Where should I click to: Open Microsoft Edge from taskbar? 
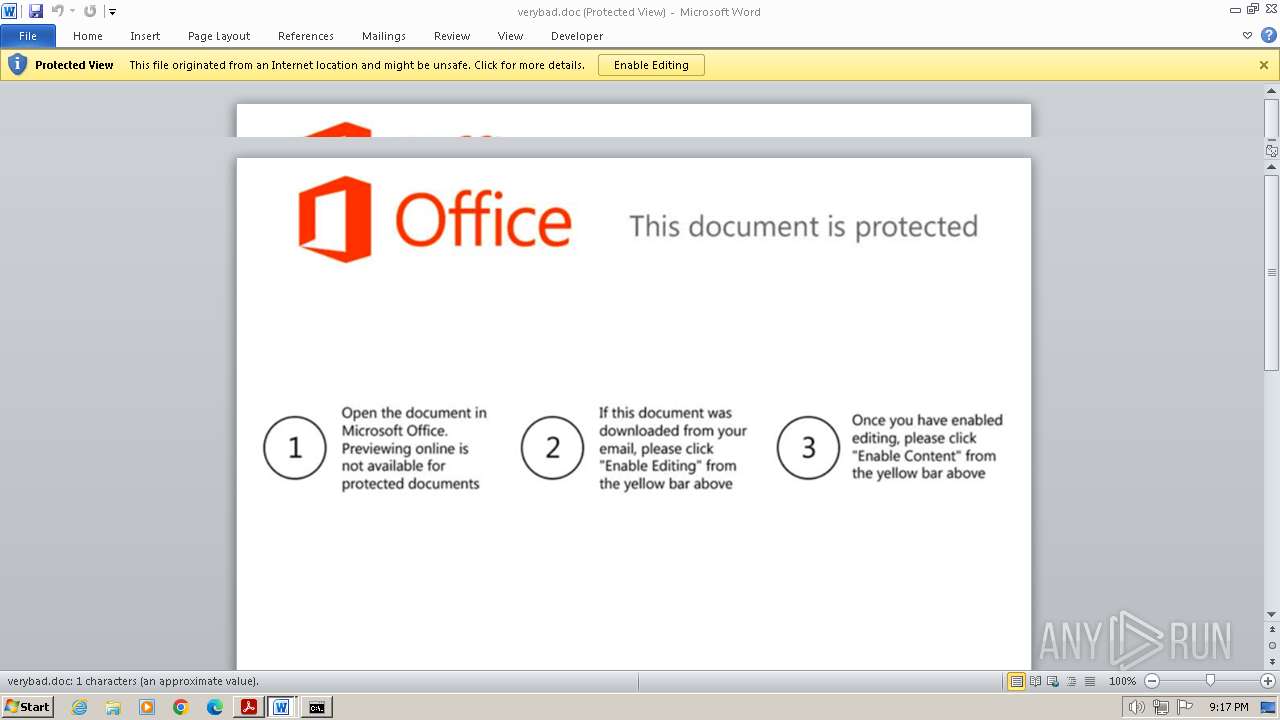point(215,707)
